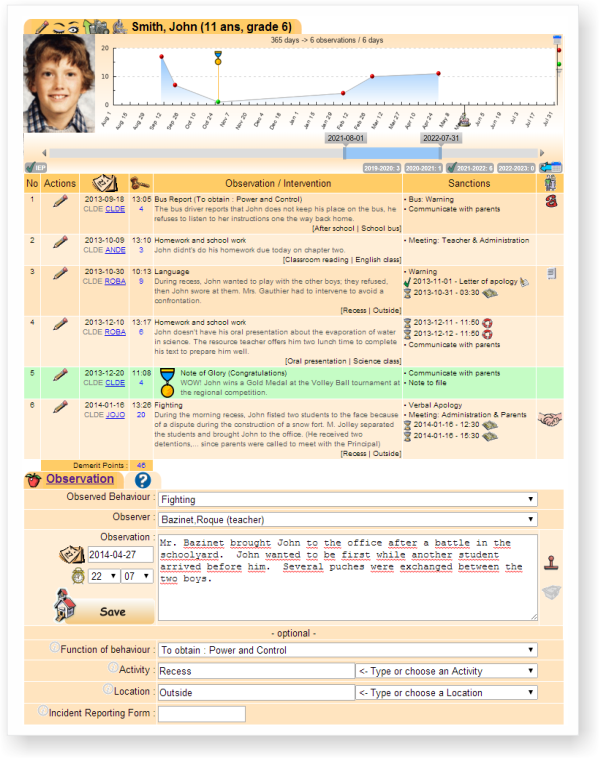Click the edit pencil for observation 6
This screenshot has width=600, height=759.
click(x=60, y=409)
